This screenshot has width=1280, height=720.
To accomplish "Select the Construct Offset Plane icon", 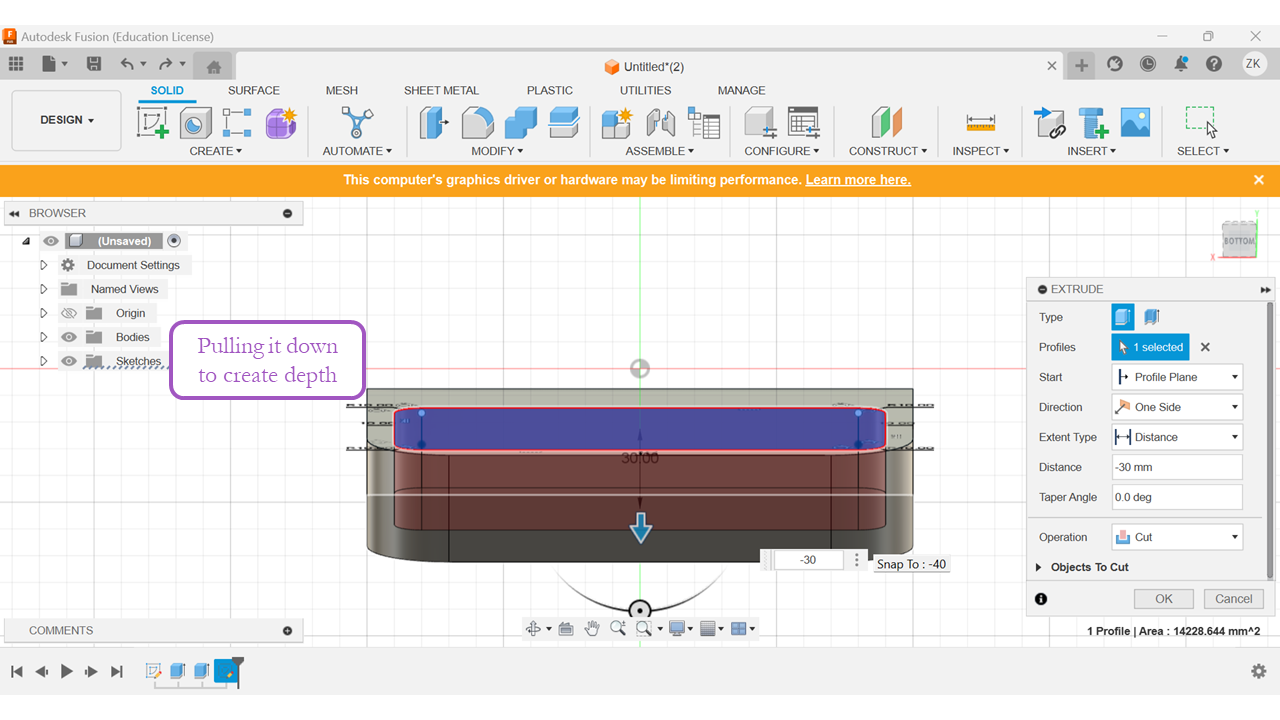I will tap(887, 123).
